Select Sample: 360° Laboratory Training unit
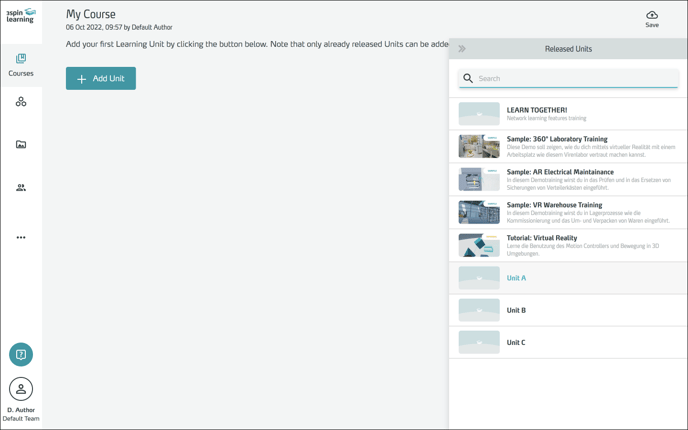This screenshot has width=688, height=430. click(x=567, y=146)
